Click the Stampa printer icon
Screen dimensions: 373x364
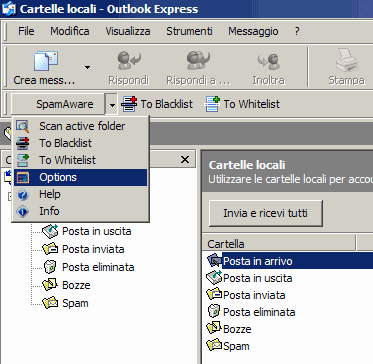click(347, 61)
